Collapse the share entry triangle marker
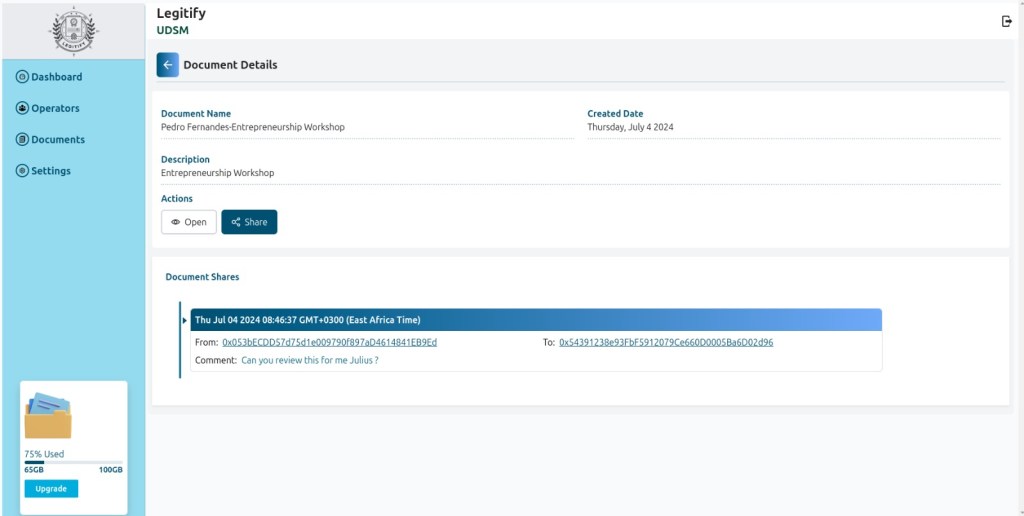This screenshot has width=1024, height=516. [x=185, y=320]
